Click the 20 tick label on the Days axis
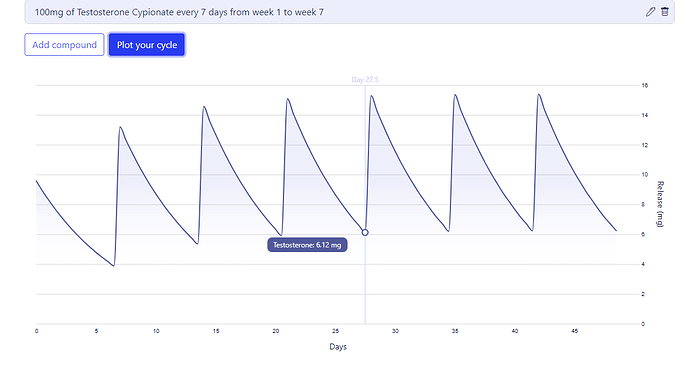Viewport: 690px width, 366px height. pos(275,331)
